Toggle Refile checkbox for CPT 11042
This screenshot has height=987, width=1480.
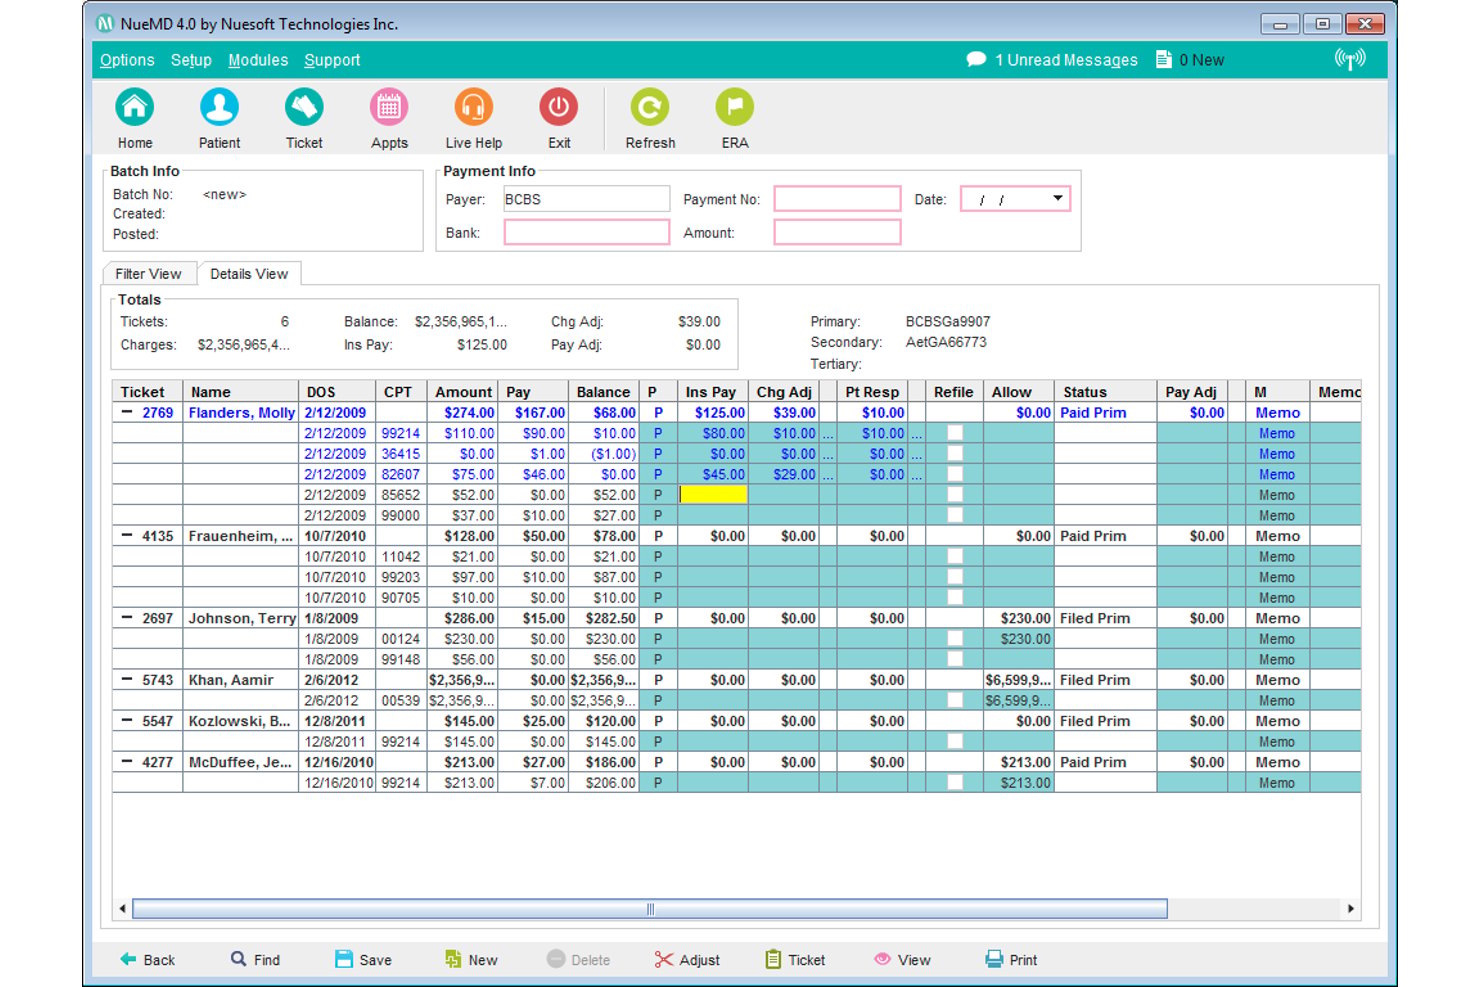pyautogui.click(x=955, y=556)
